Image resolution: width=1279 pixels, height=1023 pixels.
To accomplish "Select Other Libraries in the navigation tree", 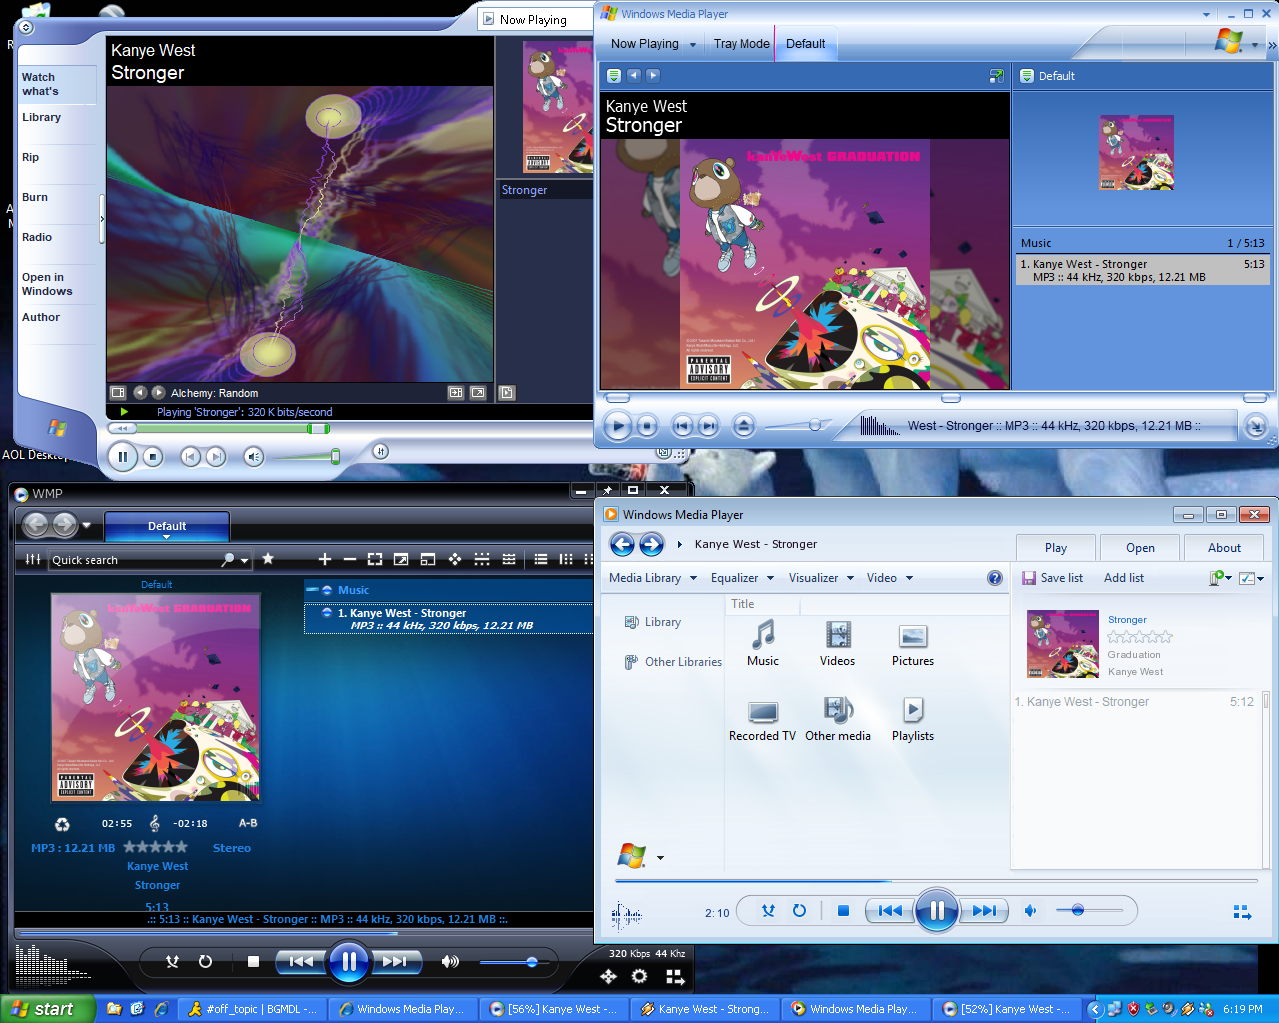I will [673, 662].
